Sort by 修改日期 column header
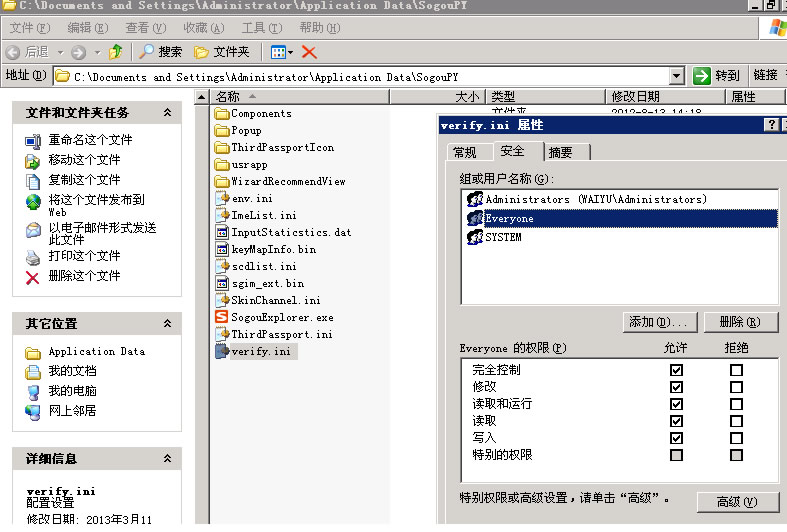This screenshot has height=532, width=787. (666, 96)
